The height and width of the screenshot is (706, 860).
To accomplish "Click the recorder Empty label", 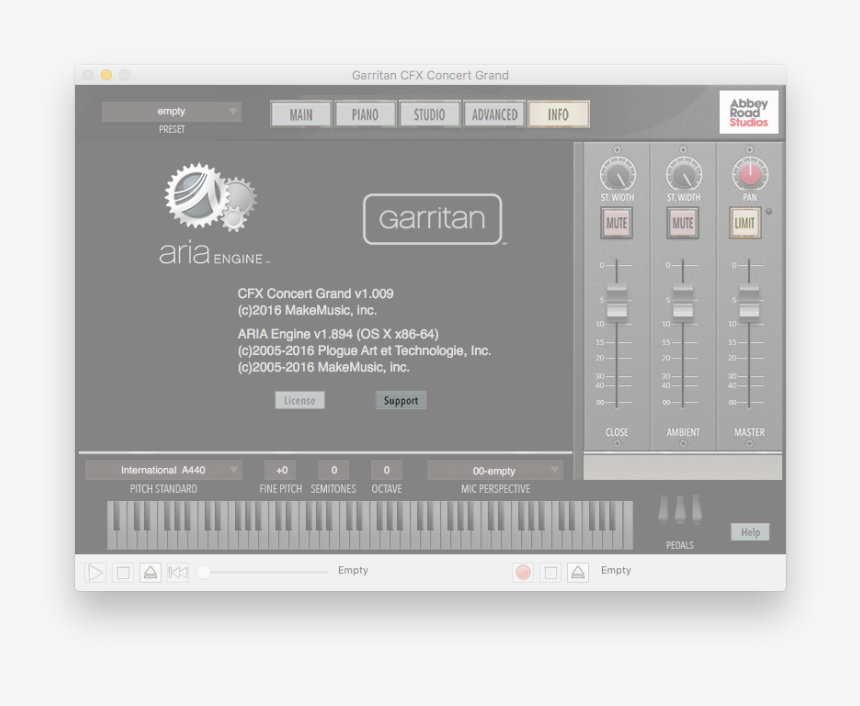I will pyautogui.click(x=616, y=571).
